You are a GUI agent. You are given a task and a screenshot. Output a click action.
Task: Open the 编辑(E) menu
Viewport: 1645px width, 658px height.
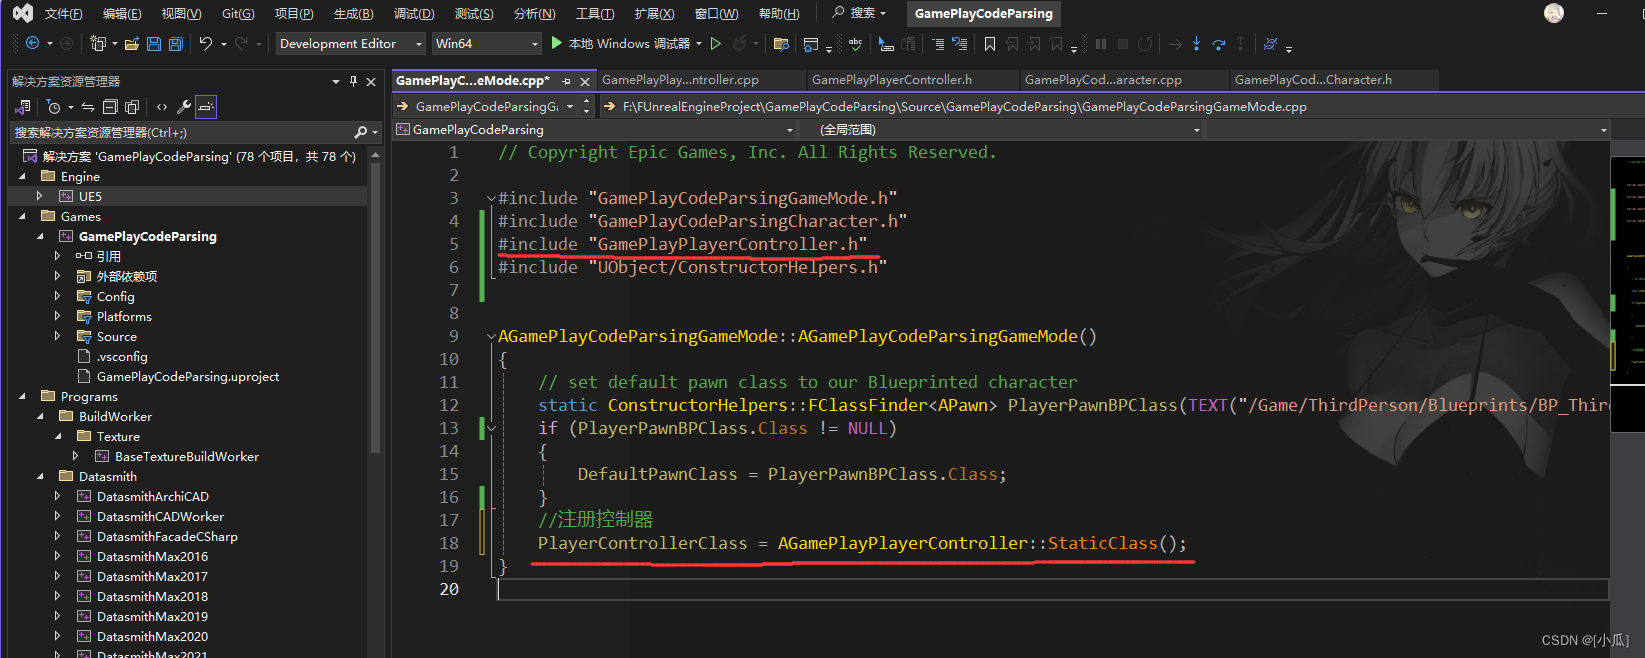(122, 14)
